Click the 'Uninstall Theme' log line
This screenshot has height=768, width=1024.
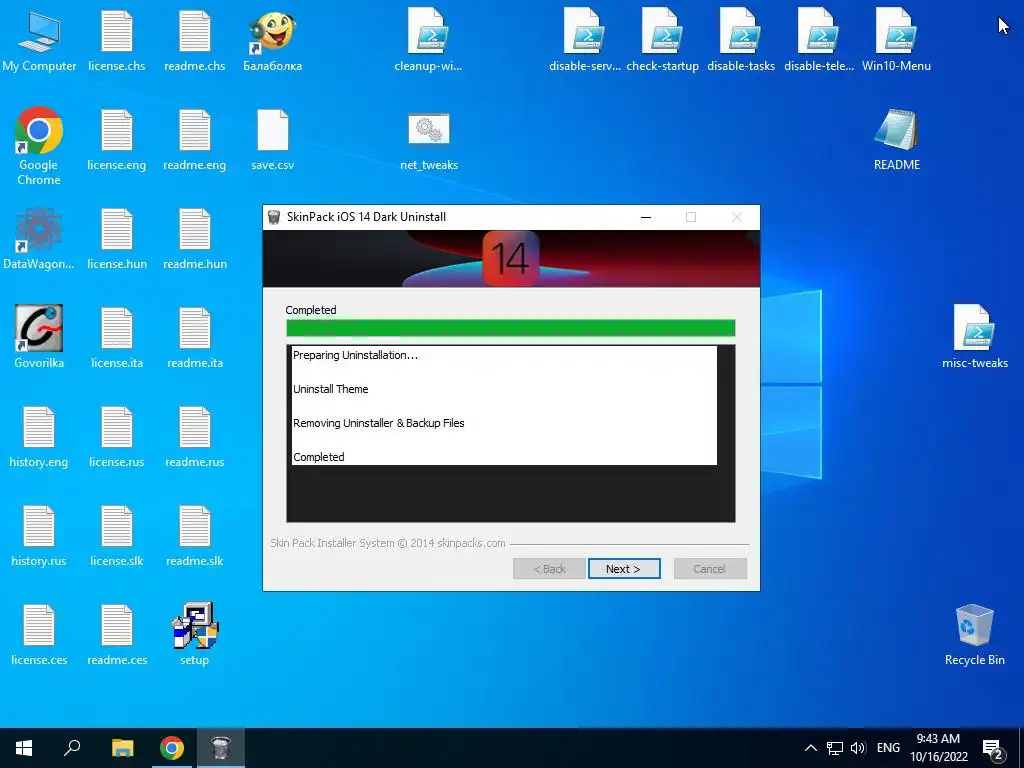pos(330,389)
